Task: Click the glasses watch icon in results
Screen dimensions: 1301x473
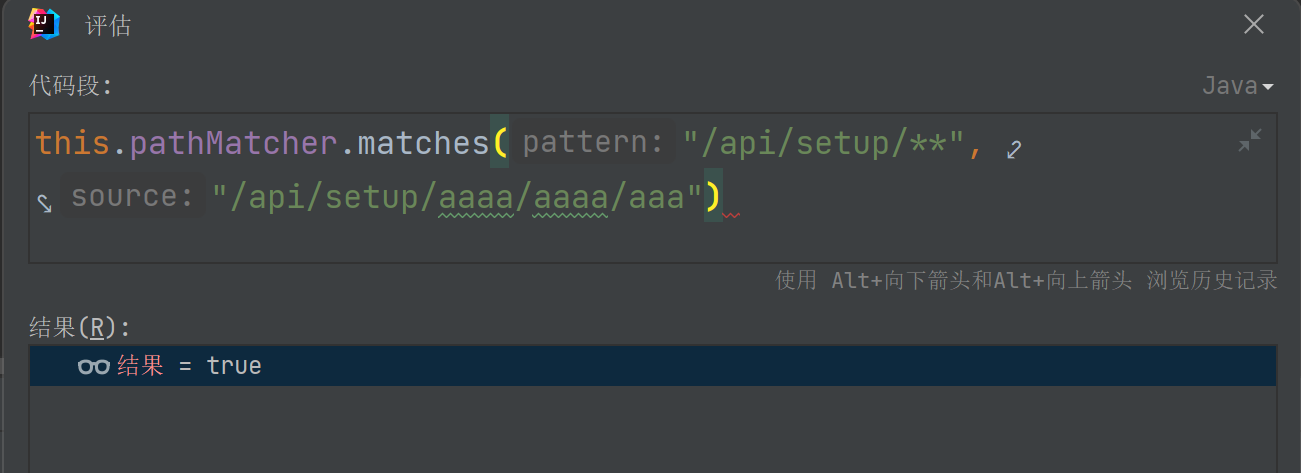Action: (x=93, y=367)
